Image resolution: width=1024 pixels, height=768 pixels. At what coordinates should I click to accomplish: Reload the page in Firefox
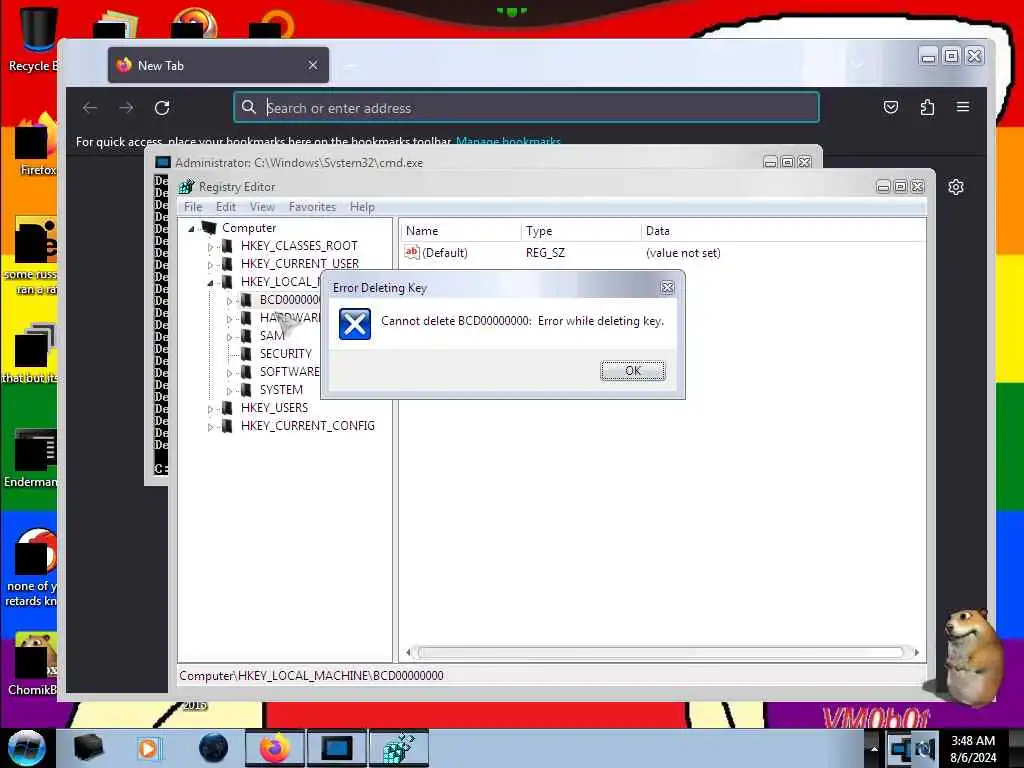pyautogui.click(x=162, y=108)
